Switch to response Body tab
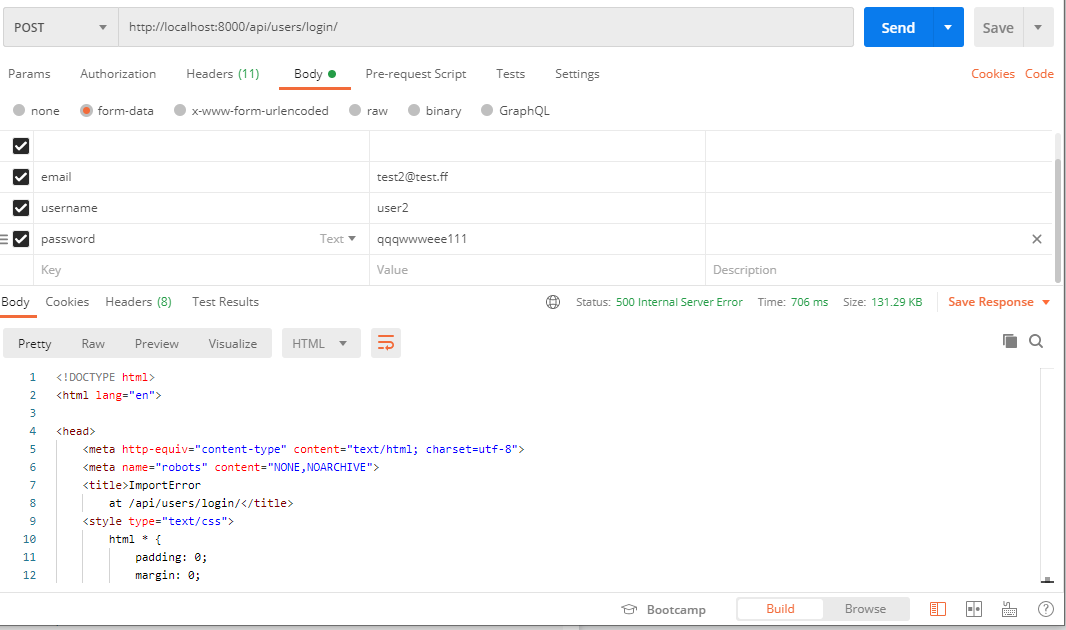The height and width of the screenshot is (630, 1066). [x=15, y=302]
